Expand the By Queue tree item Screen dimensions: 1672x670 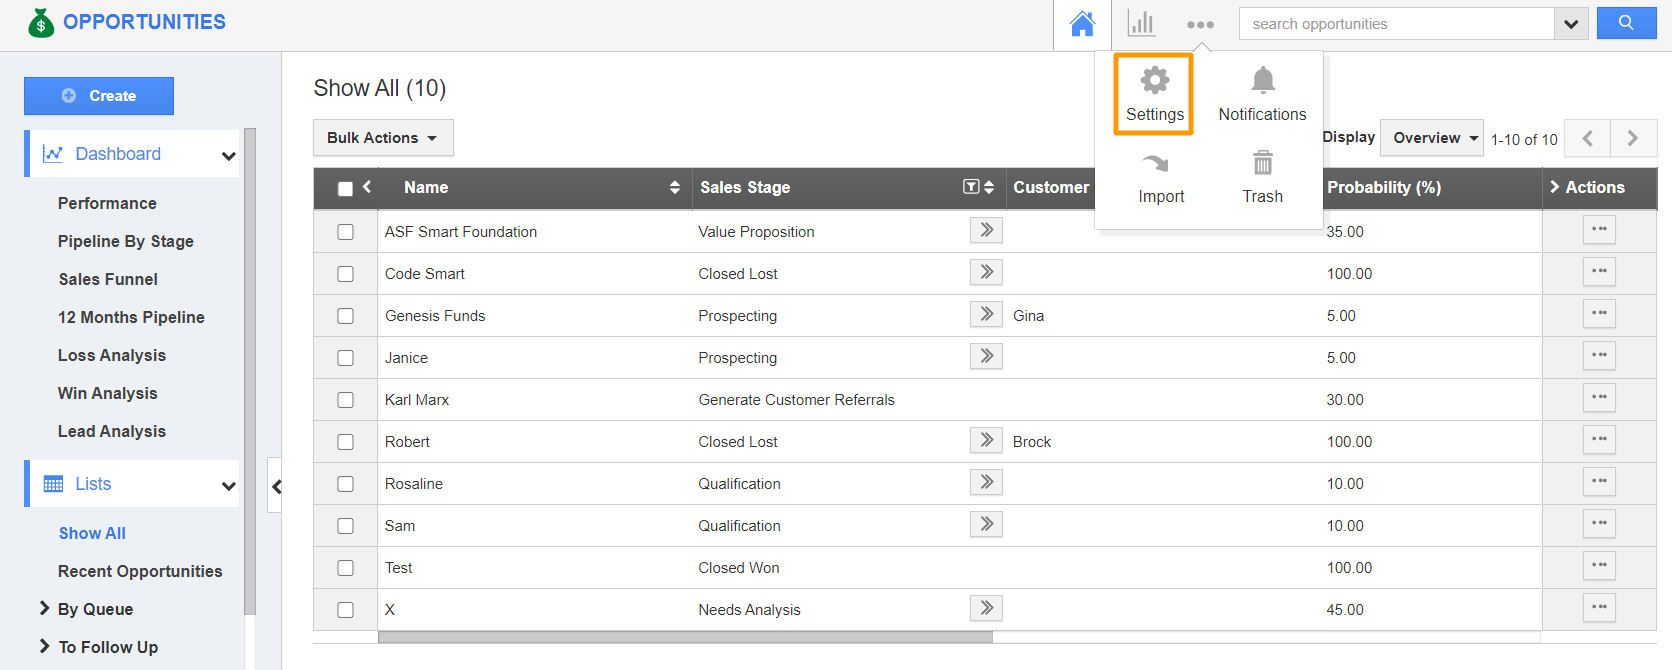[44, 609]
